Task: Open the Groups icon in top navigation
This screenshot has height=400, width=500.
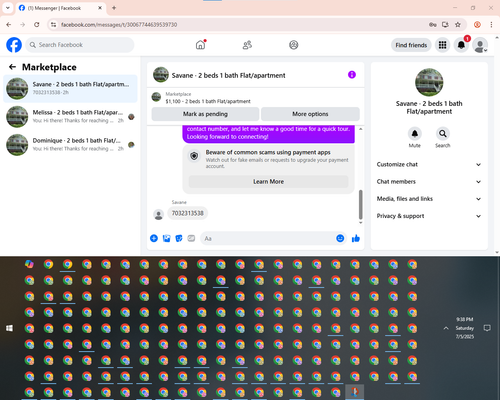Action: (294, 45)
